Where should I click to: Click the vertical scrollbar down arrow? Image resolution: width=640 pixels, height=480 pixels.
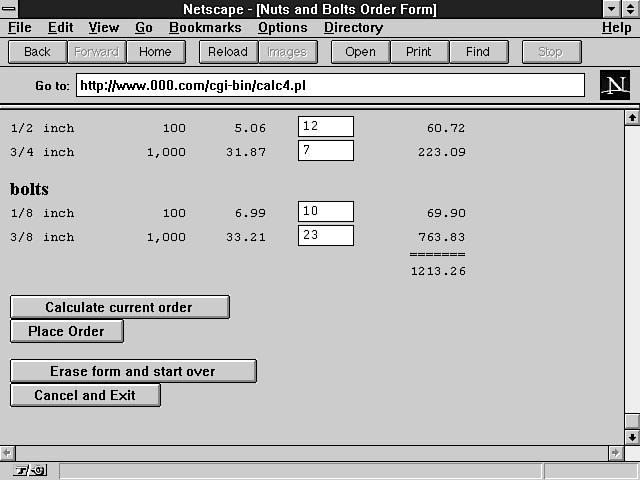click(631, 437)
